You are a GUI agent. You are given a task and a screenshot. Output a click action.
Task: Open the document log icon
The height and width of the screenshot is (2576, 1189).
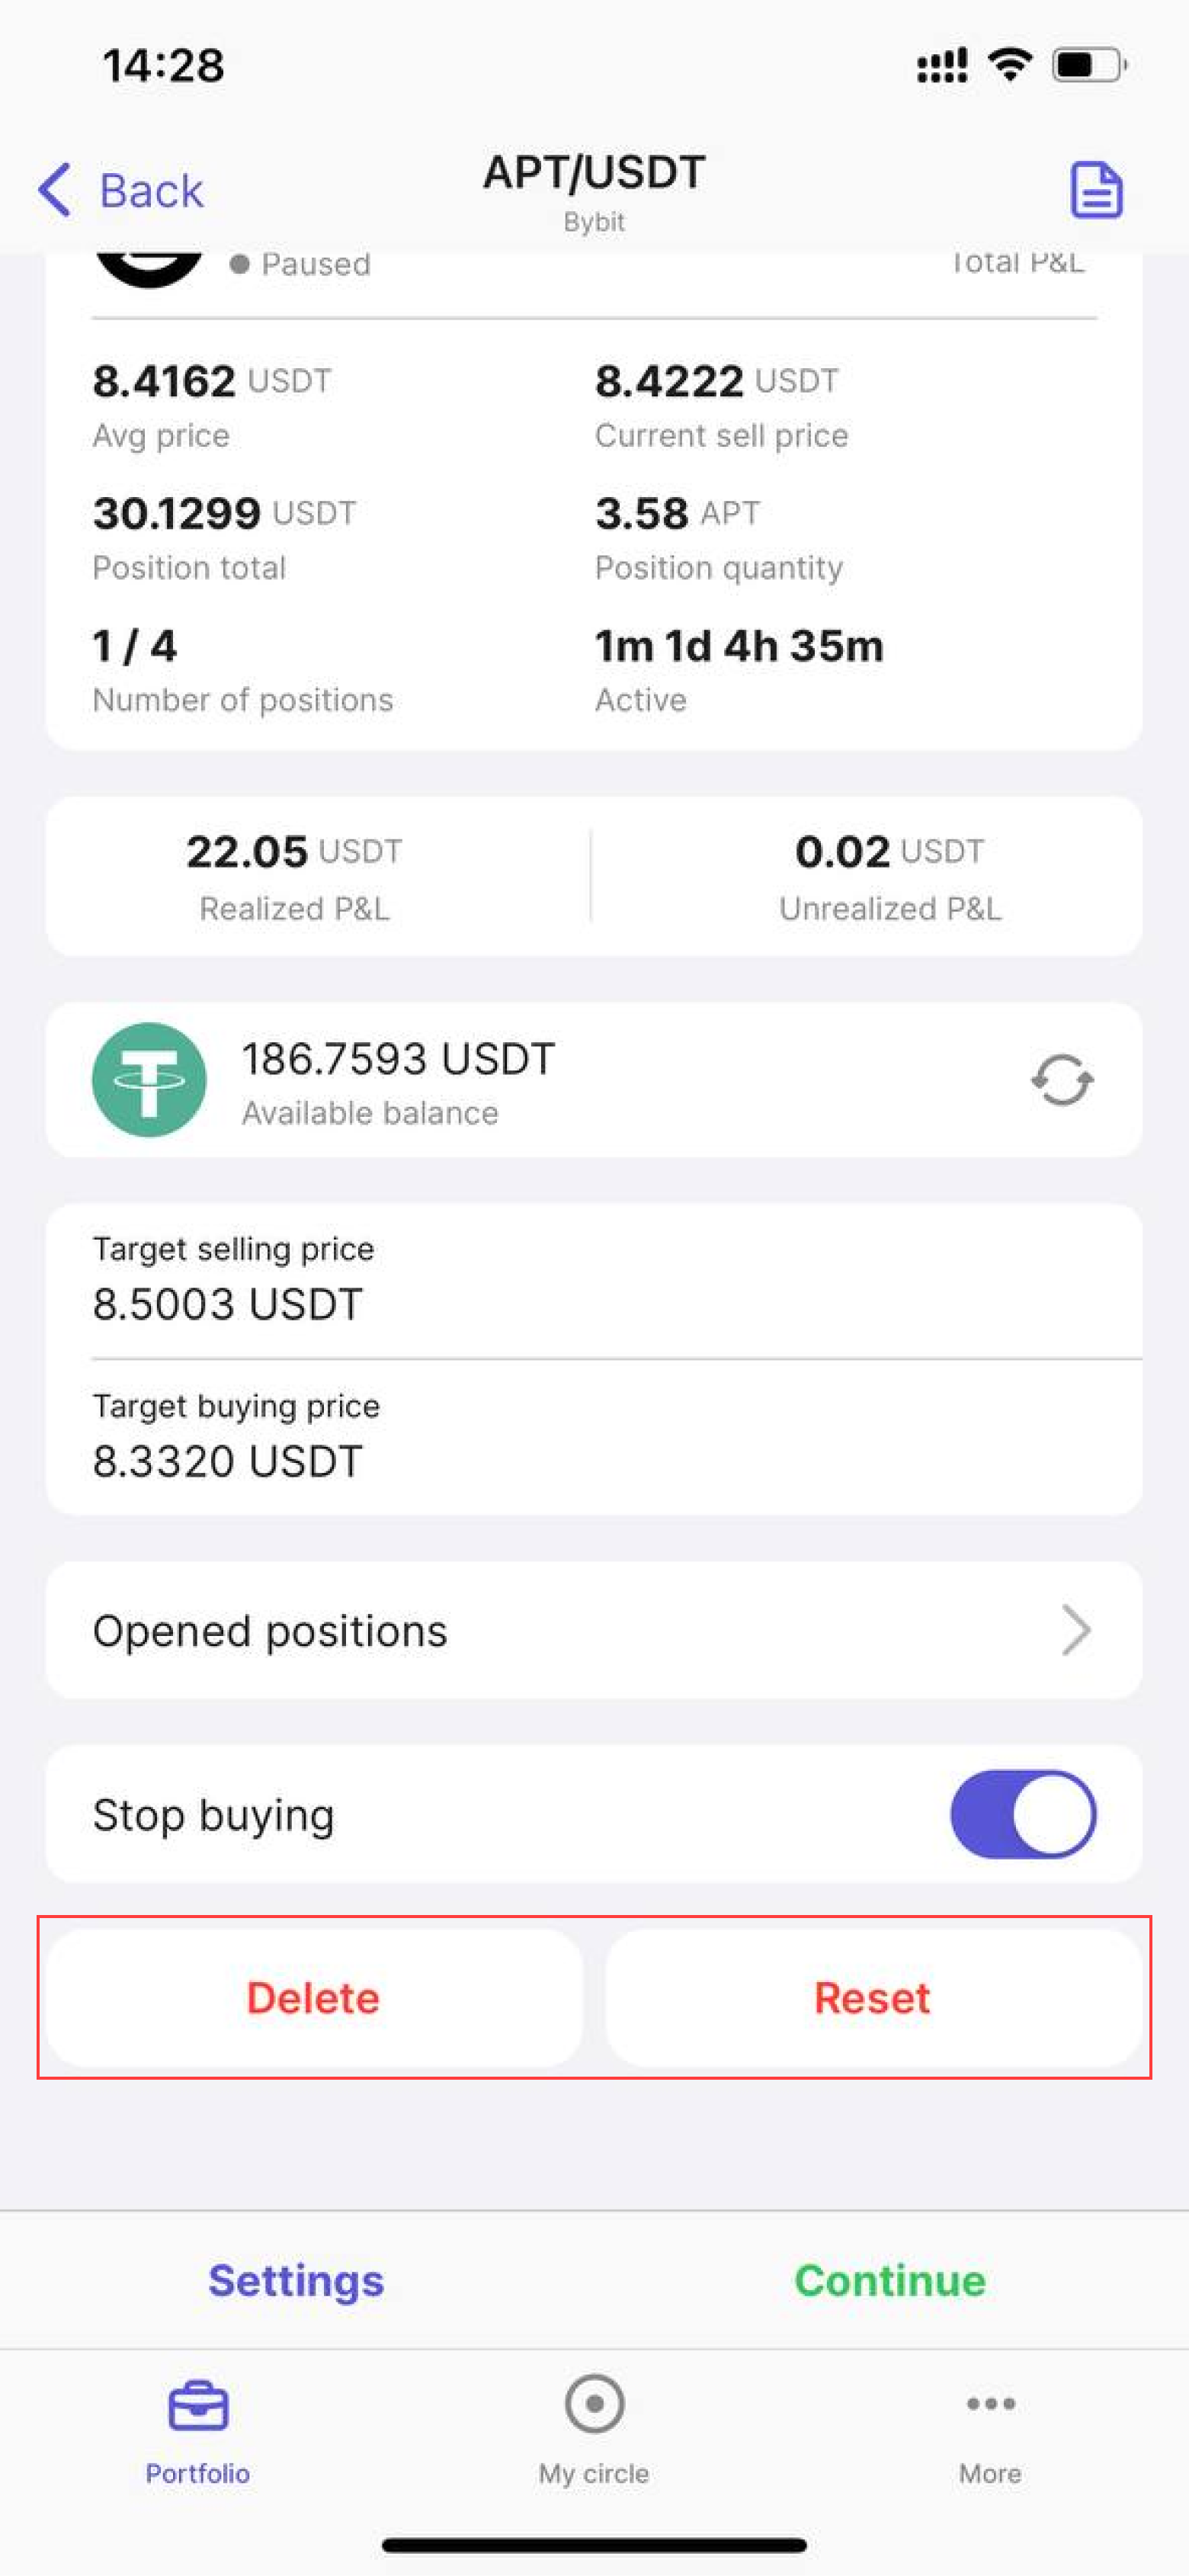pos(1096,190)
